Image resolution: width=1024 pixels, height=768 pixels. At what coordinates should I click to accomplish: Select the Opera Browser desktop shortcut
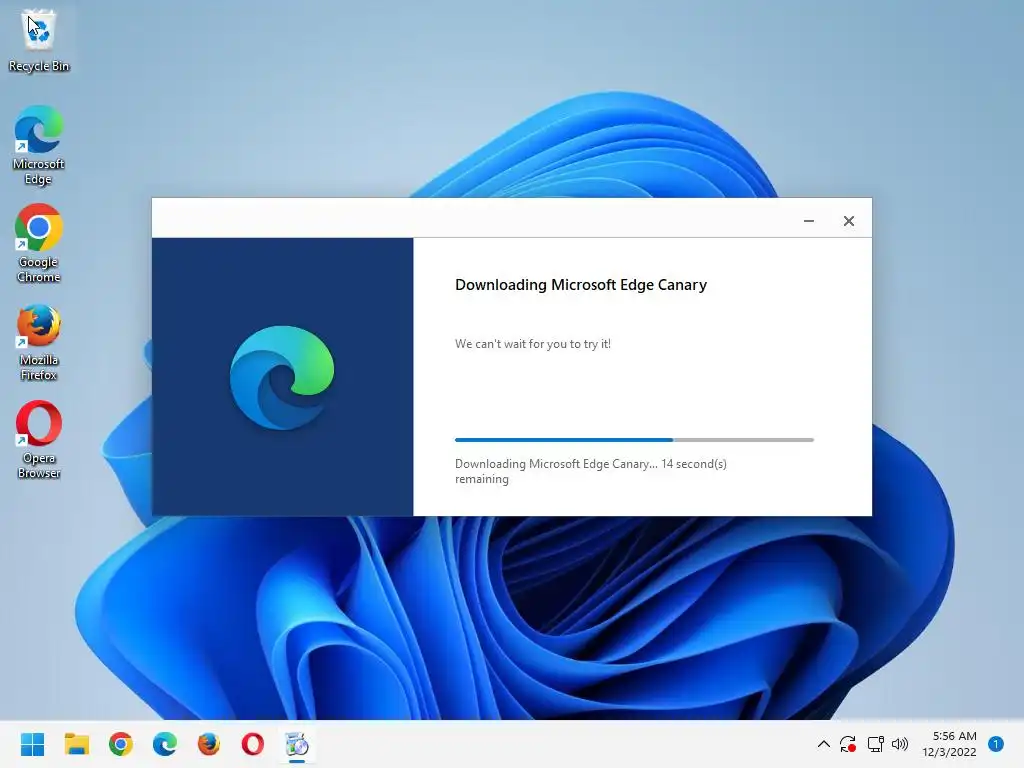[39, 440]
